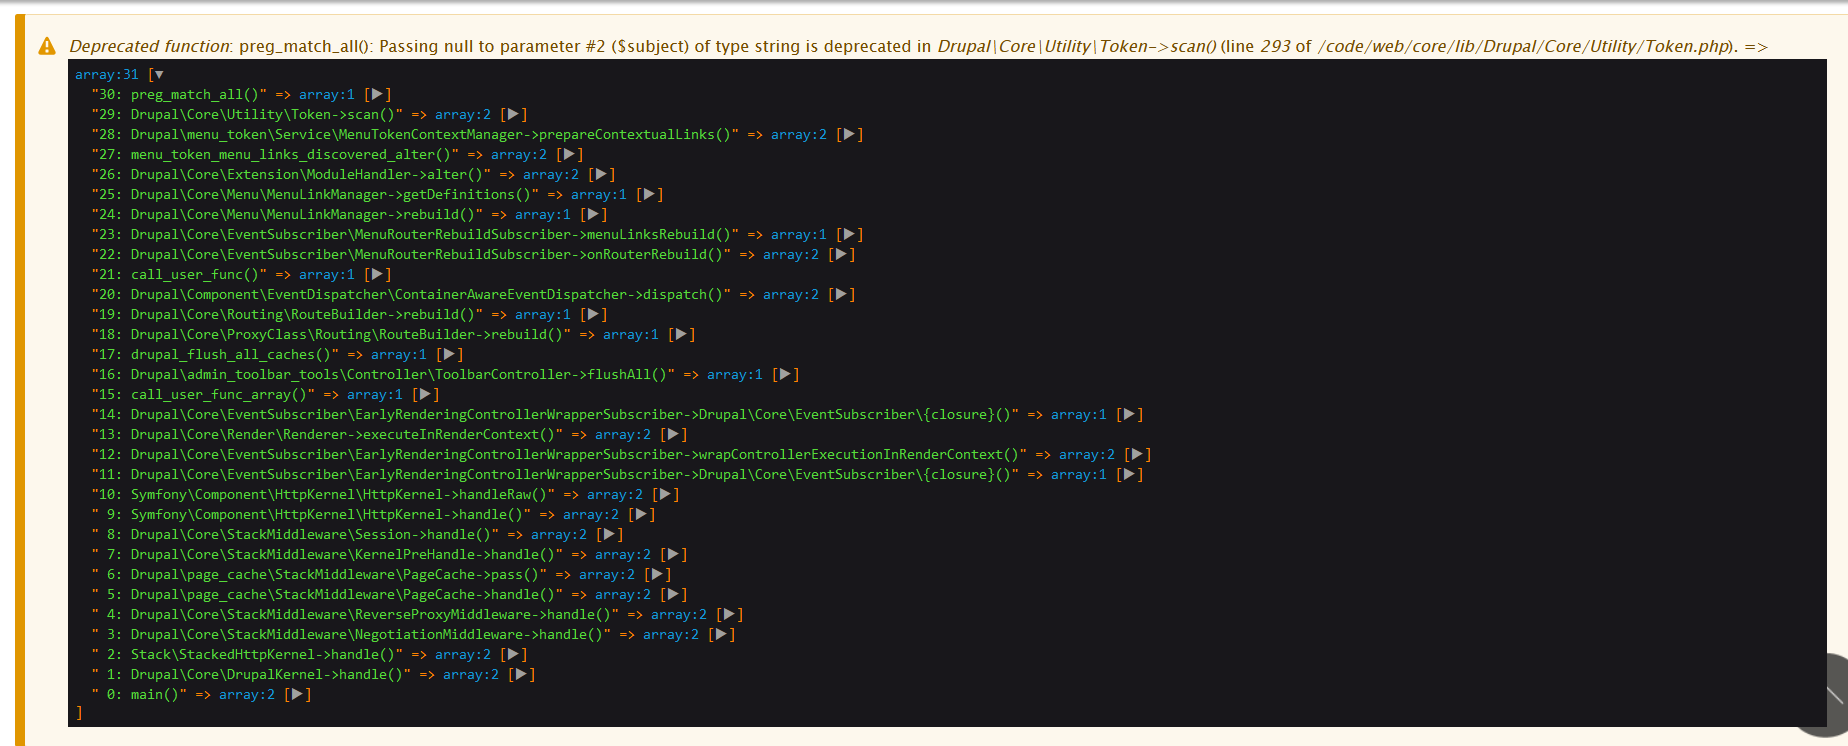Expand array for 11: EarlyRendering closure
The height and width of the screenshot is (746, 1848).
click(1129, 475)
